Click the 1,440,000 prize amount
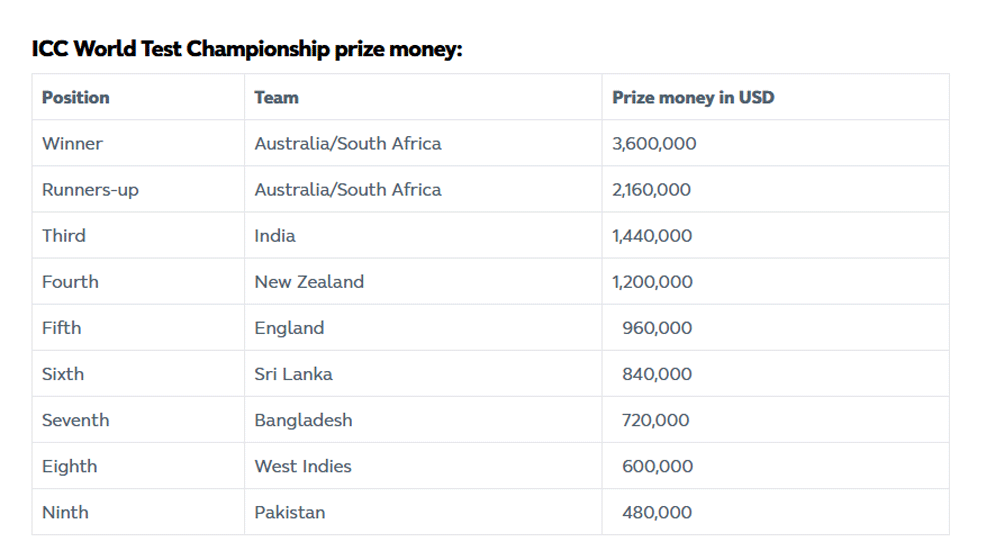Screen dimensions: 995x560 click(652, 236)
